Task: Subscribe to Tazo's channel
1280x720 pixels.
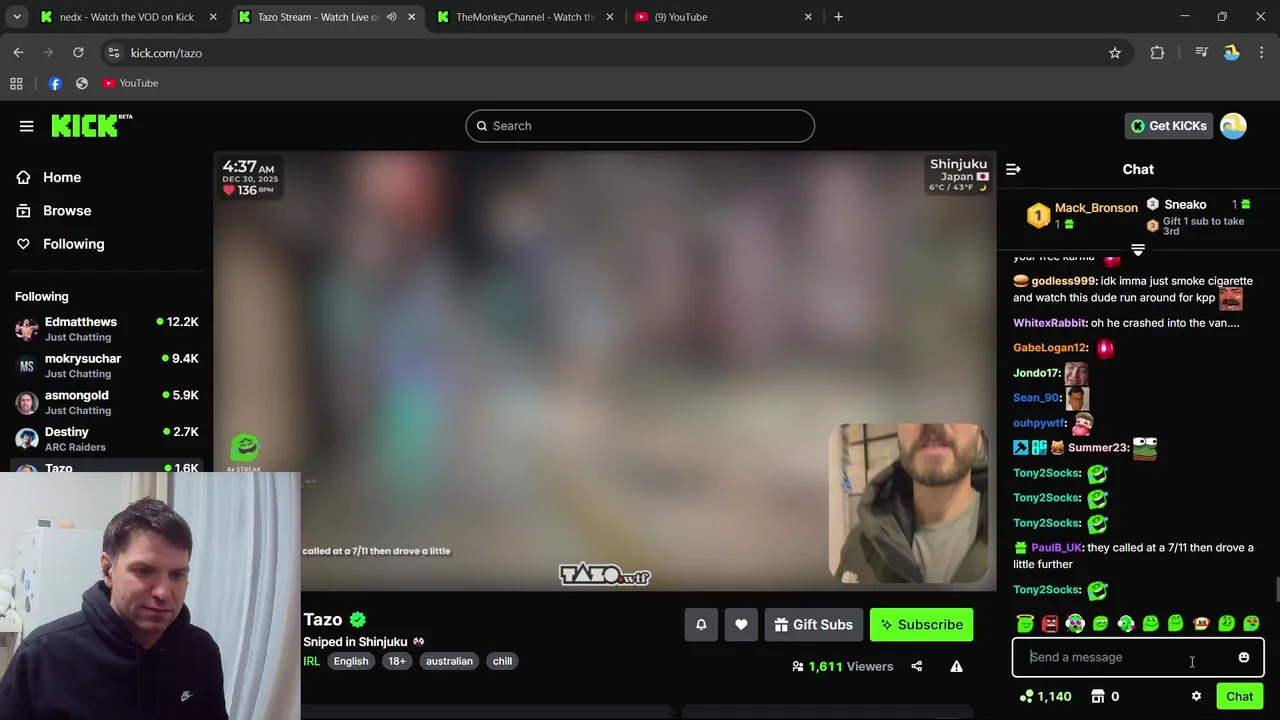Action: (x=921, y=625)
